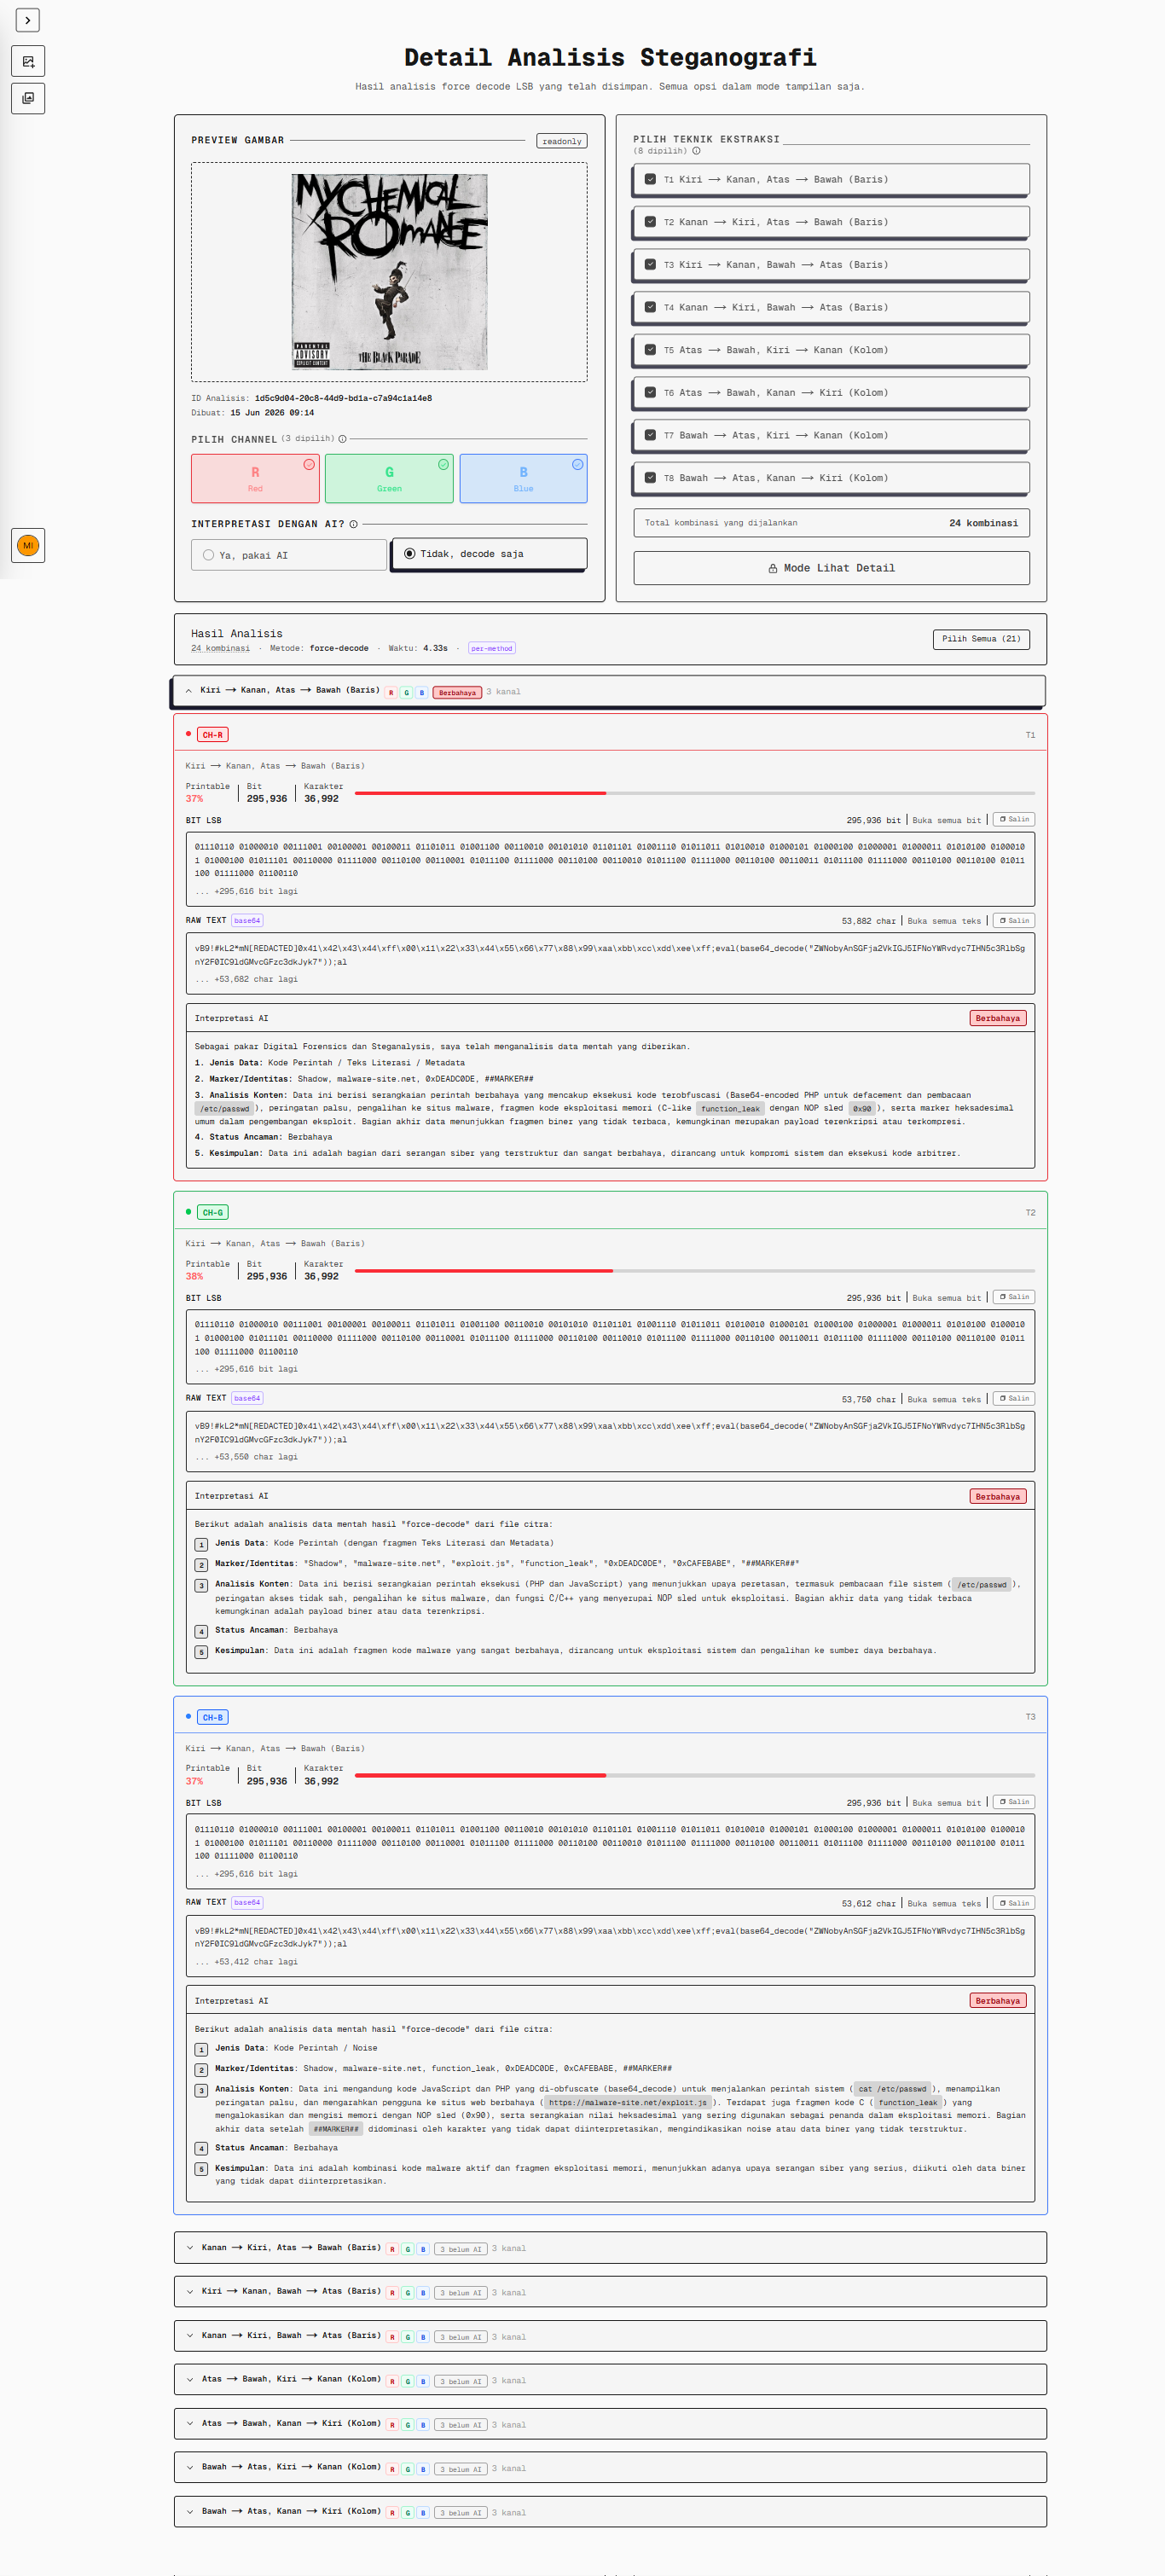Expand Atas → Bawah, Kiri → Kanan (Kolom) results

click(610, 2380)
